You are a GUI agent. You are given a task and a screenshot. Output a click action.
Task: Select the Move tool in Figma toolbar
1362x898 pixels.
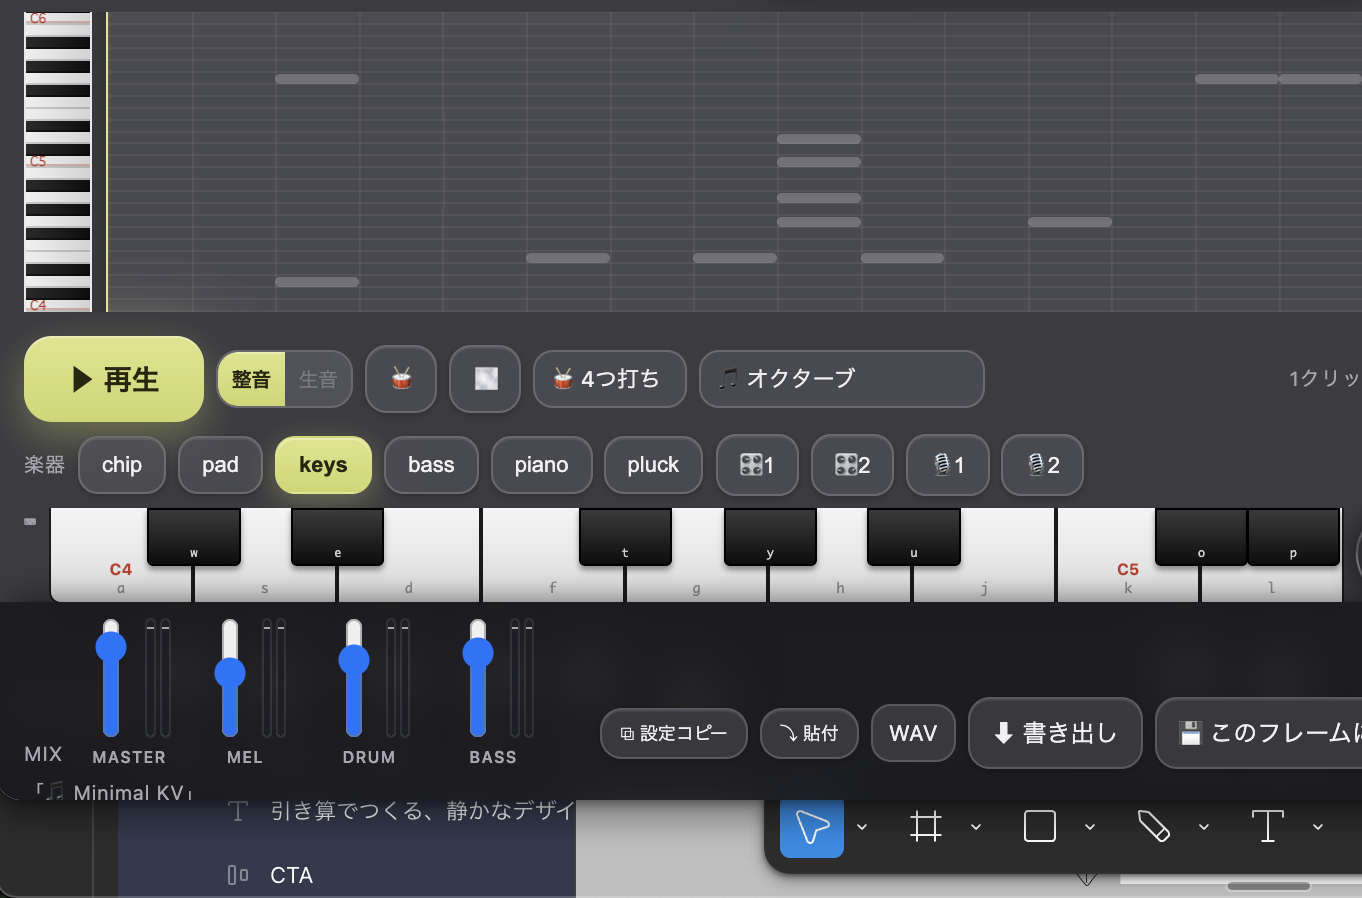812,827
